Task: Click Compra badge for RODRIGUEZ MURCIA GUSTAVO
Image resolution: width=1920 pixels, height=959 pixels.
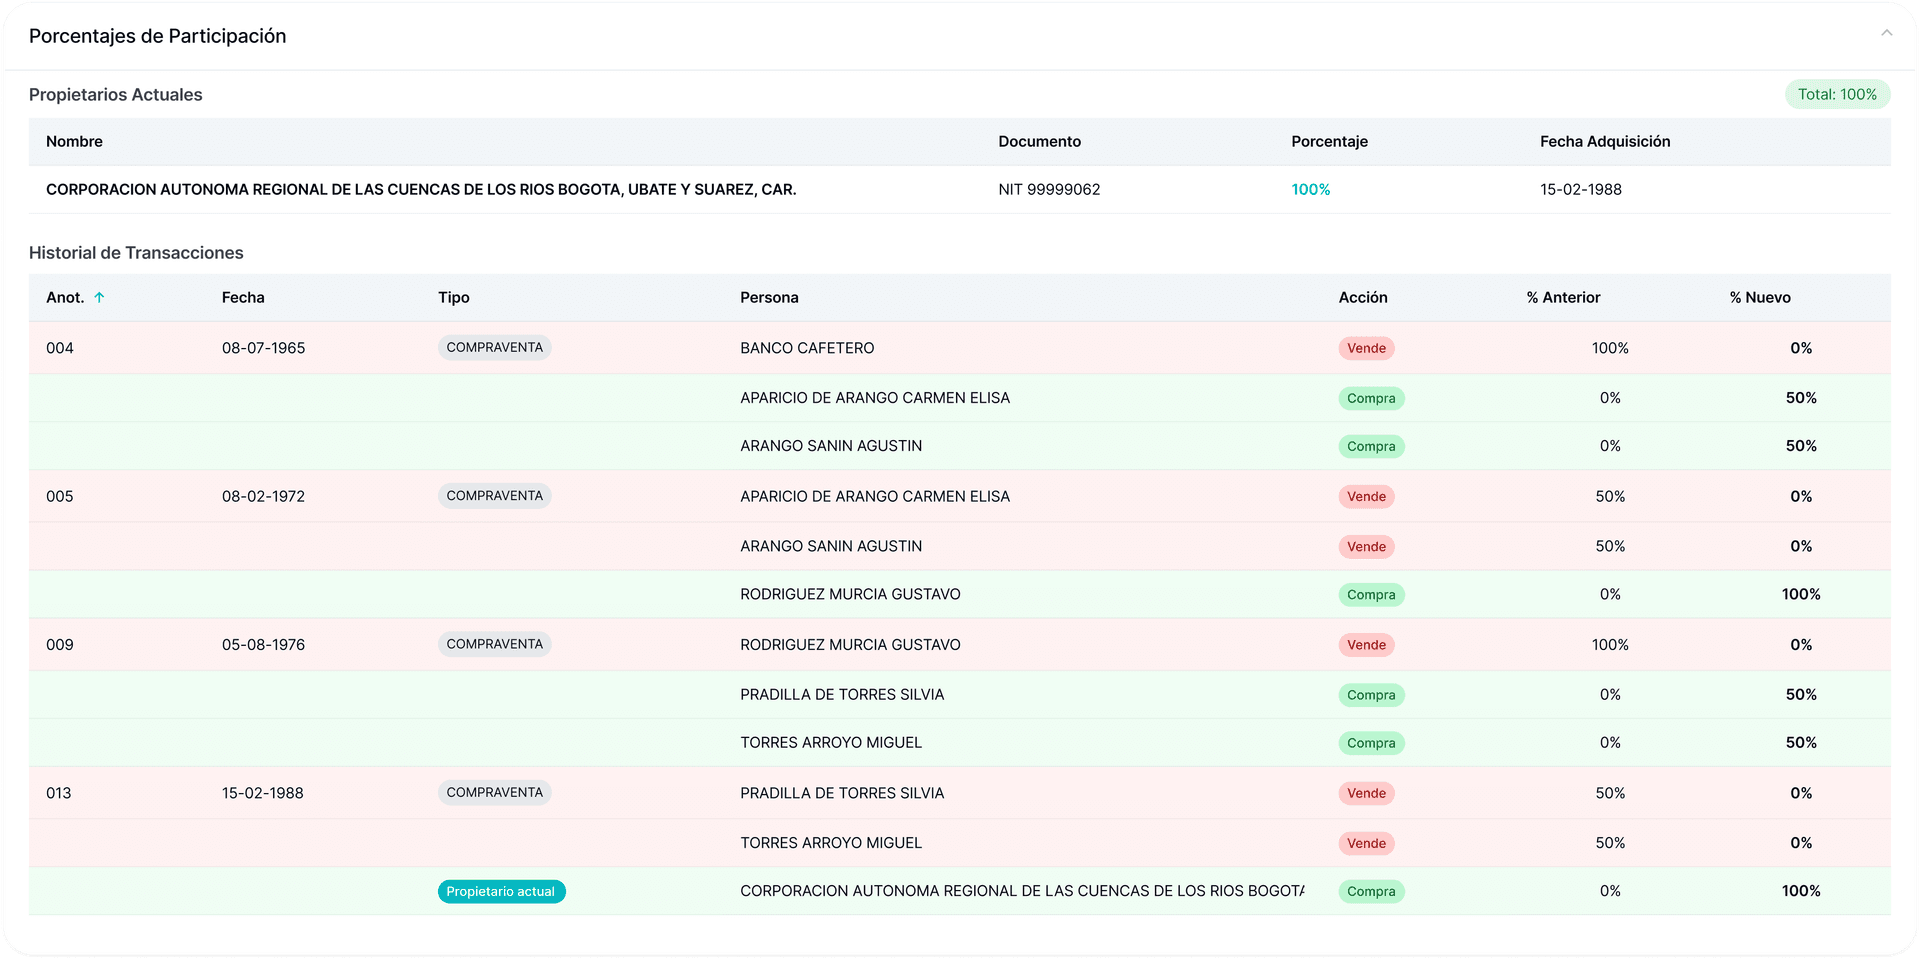Action: pyautogui.click(x=1371, y=594)
